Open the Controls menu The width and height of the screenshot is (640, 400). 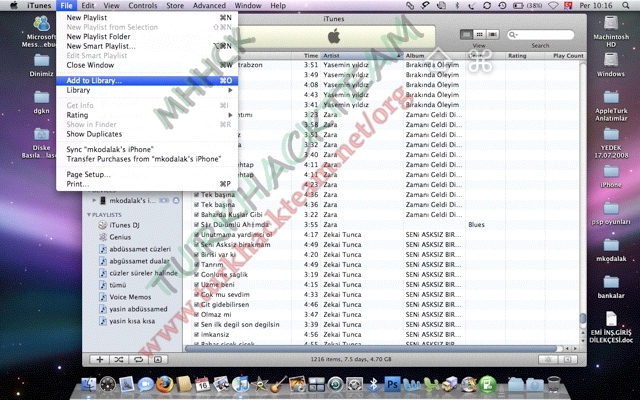(142, 6)
